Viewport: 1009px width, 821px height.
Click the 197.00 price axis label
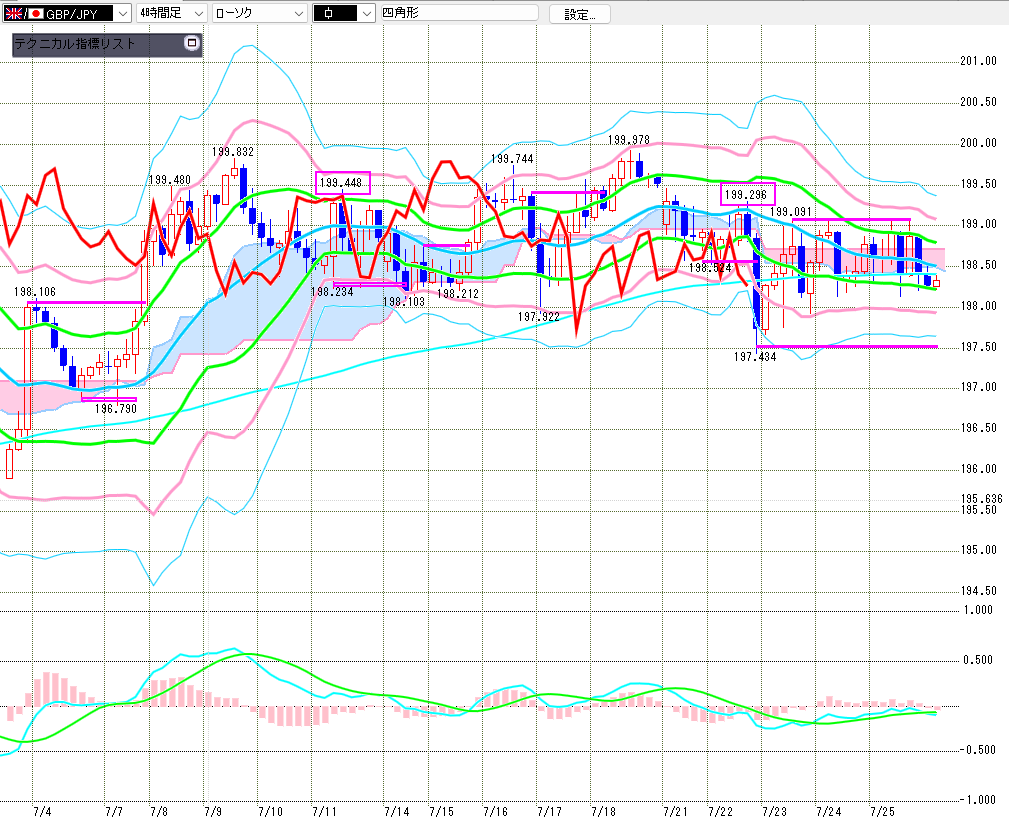pyautogui.click(x=978, y=387)
